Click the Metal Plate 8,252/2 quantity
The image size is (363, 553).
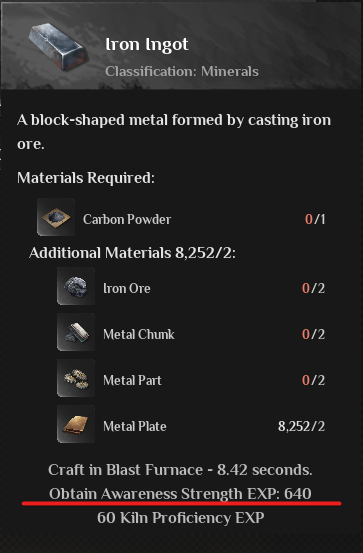click(x=302, y=426)
